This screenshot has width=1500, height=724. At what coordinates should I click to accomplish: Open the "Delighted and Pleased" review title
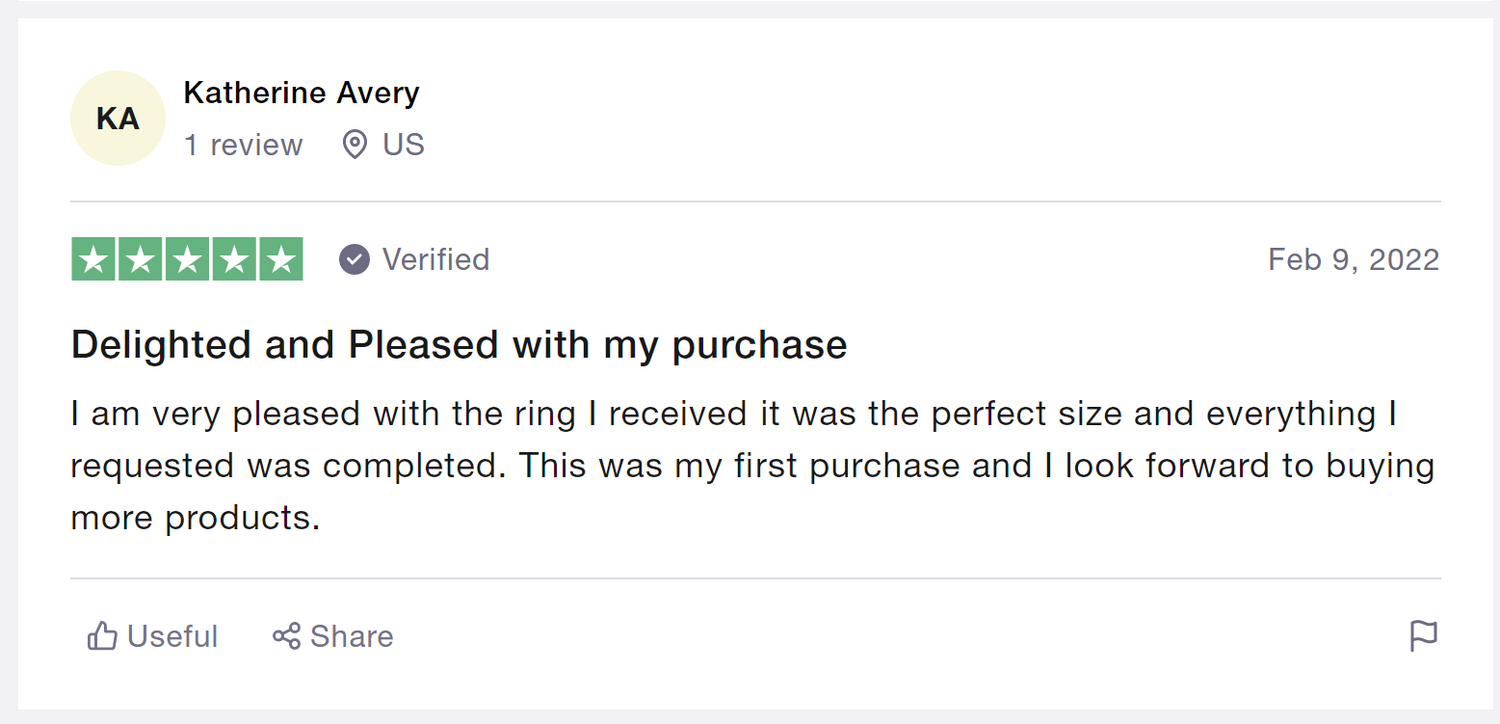click(x=459, y=345)
